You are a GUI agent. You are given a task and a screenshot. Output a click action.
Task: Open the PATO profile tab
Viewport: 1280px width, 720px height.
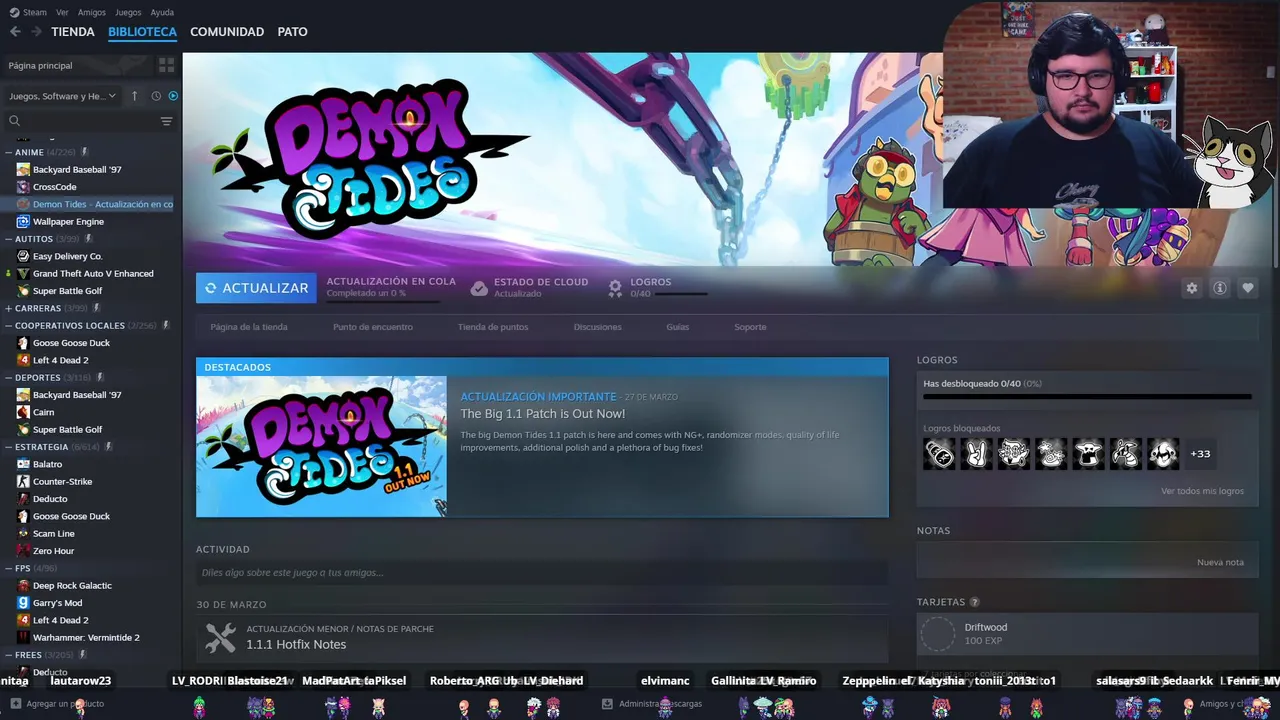coord(292,32)
